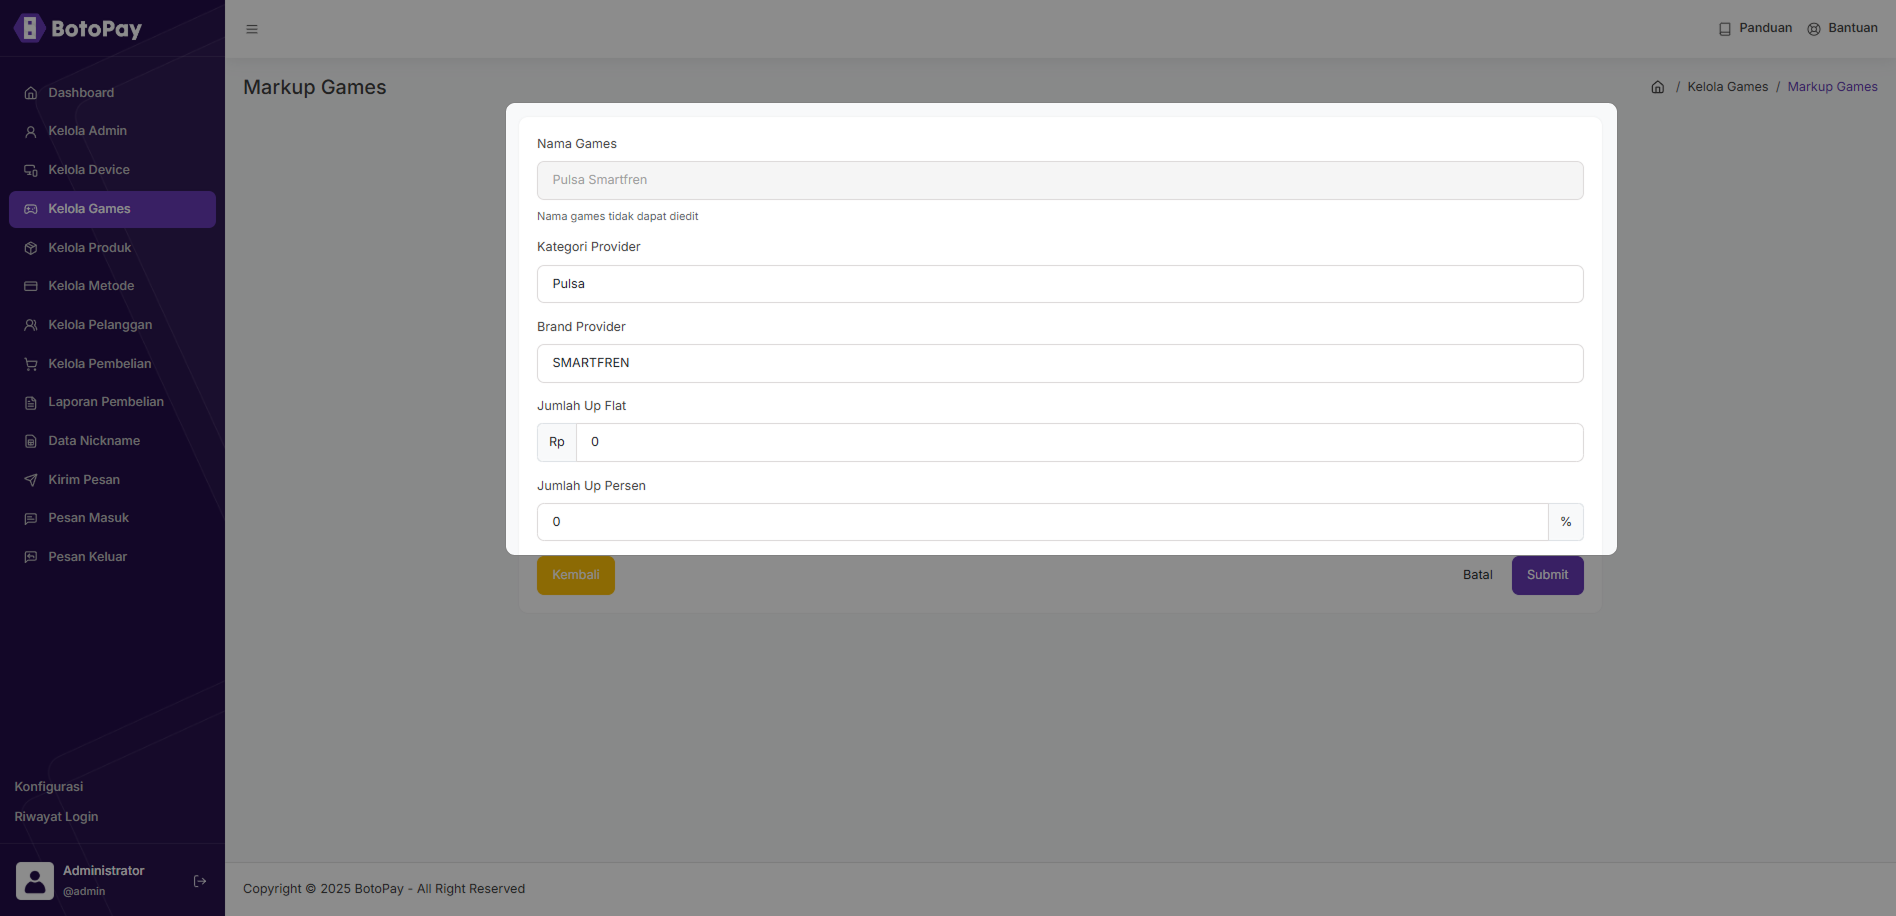Click Markup Games breadcrumb link

coord(1832,87)
